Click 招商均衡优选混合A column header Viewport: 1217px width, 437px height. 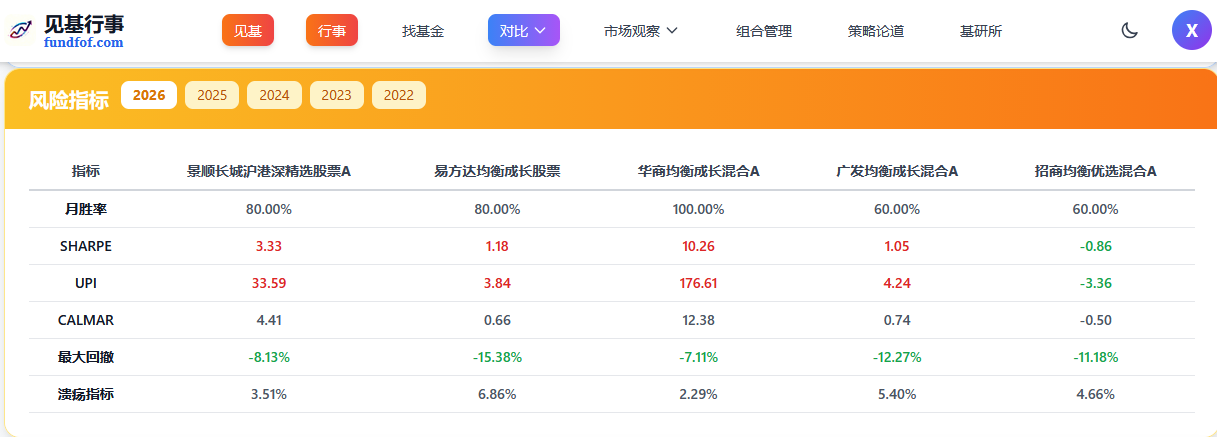coord(1096,171)
